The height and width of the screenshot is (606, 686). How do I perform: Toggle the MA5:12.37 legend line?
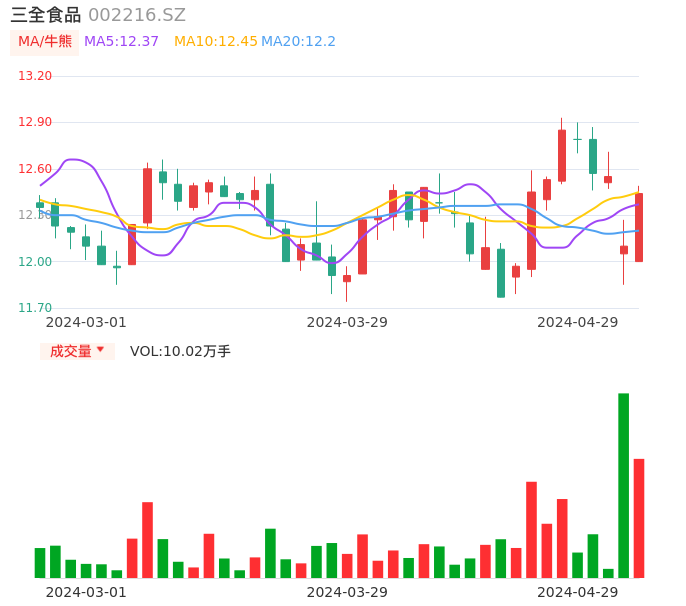point(121,42)
